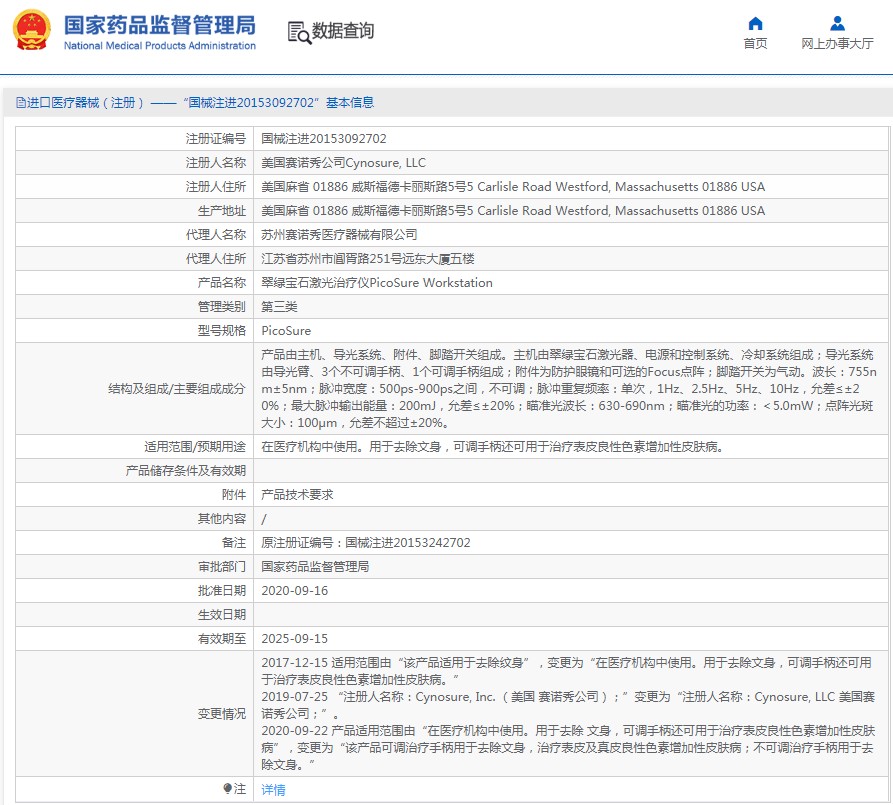Select the 第三类 category value
This screenshot has width=893, height=805.
pos(279,307)
